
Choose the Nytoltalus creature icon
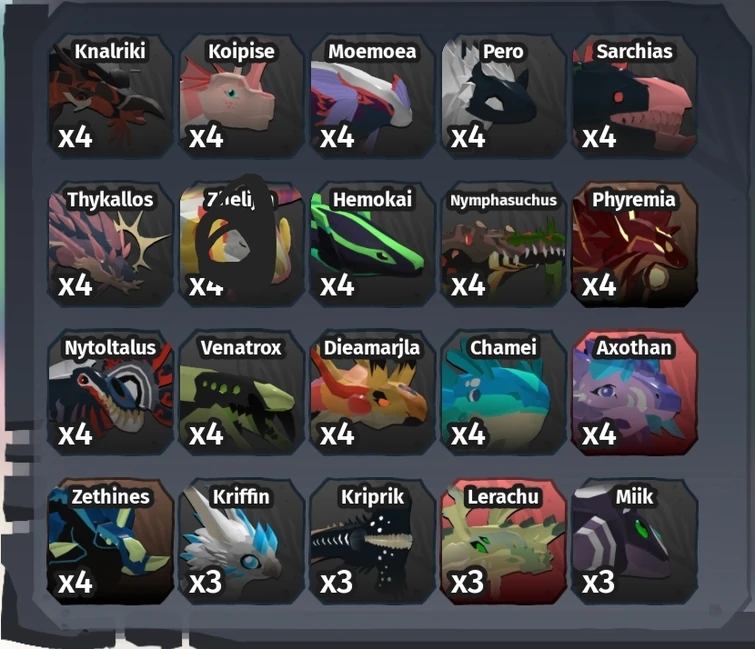[x=110, y=392]
